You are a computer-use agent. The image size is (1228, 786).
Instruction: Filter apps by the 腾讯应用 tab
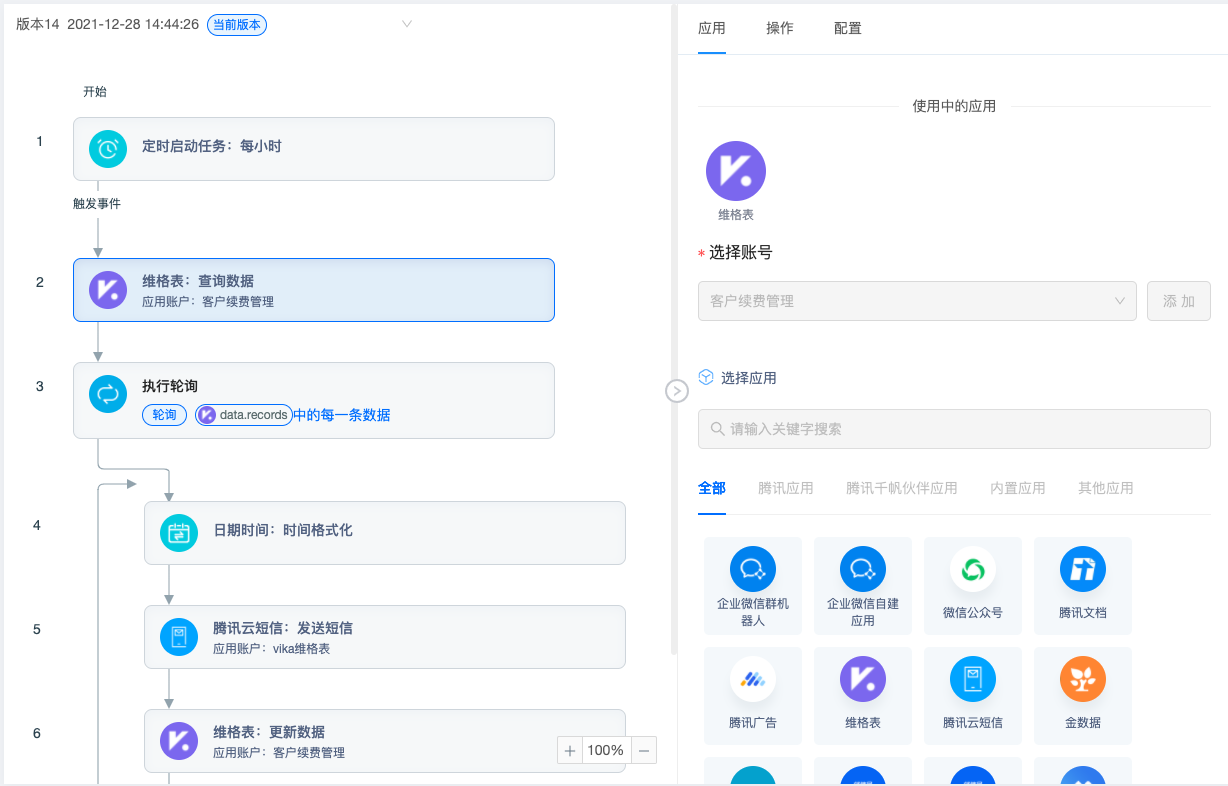tap(786, 488)
